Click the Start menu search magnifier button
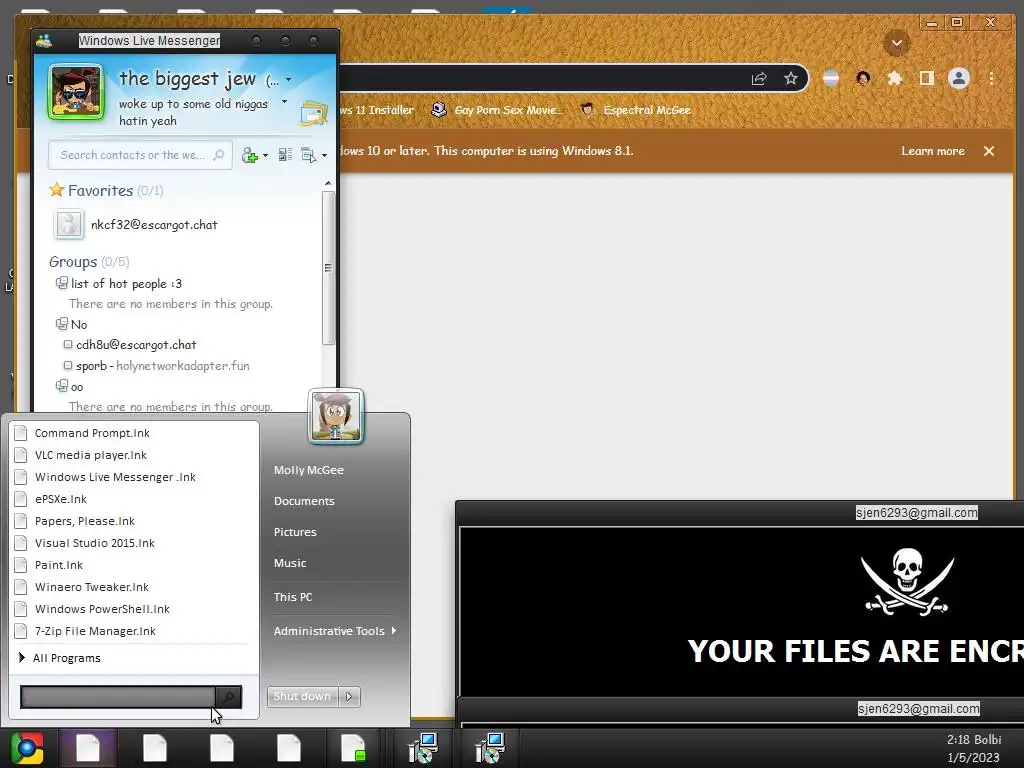Screen dimensions: 1024x768 [229, 697]
